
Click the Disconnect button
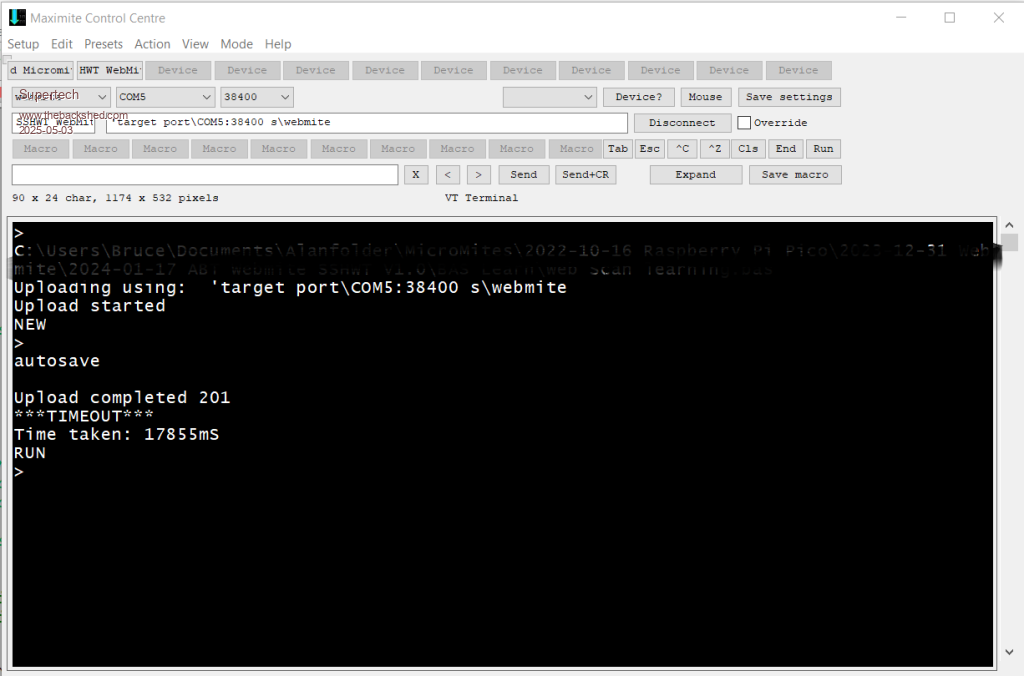coord(682,123)
